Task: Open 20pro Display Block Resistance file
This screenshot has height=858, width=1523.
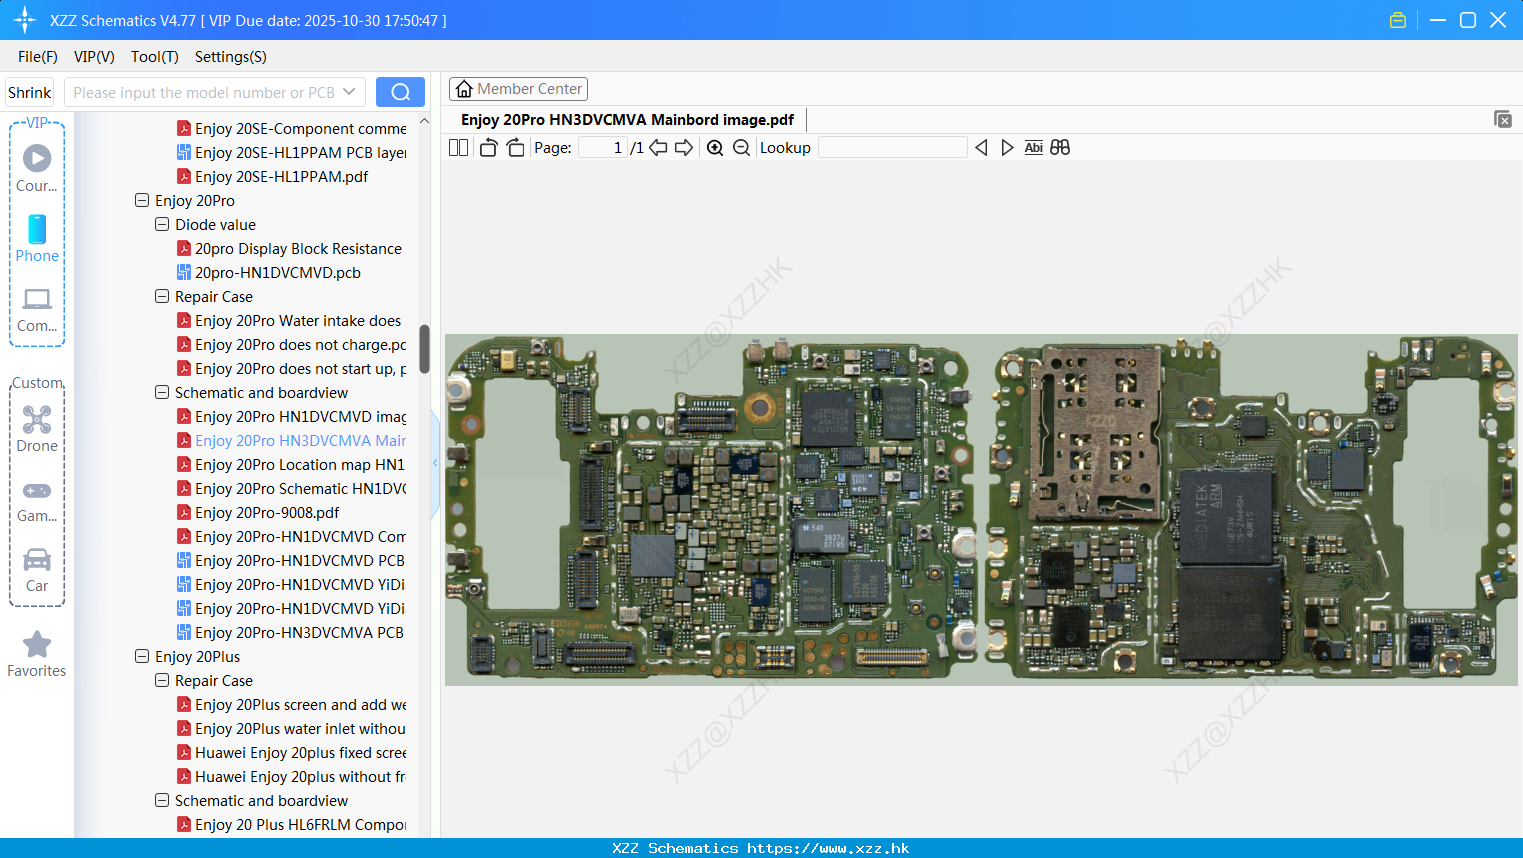Action: [x=290, y=248]
